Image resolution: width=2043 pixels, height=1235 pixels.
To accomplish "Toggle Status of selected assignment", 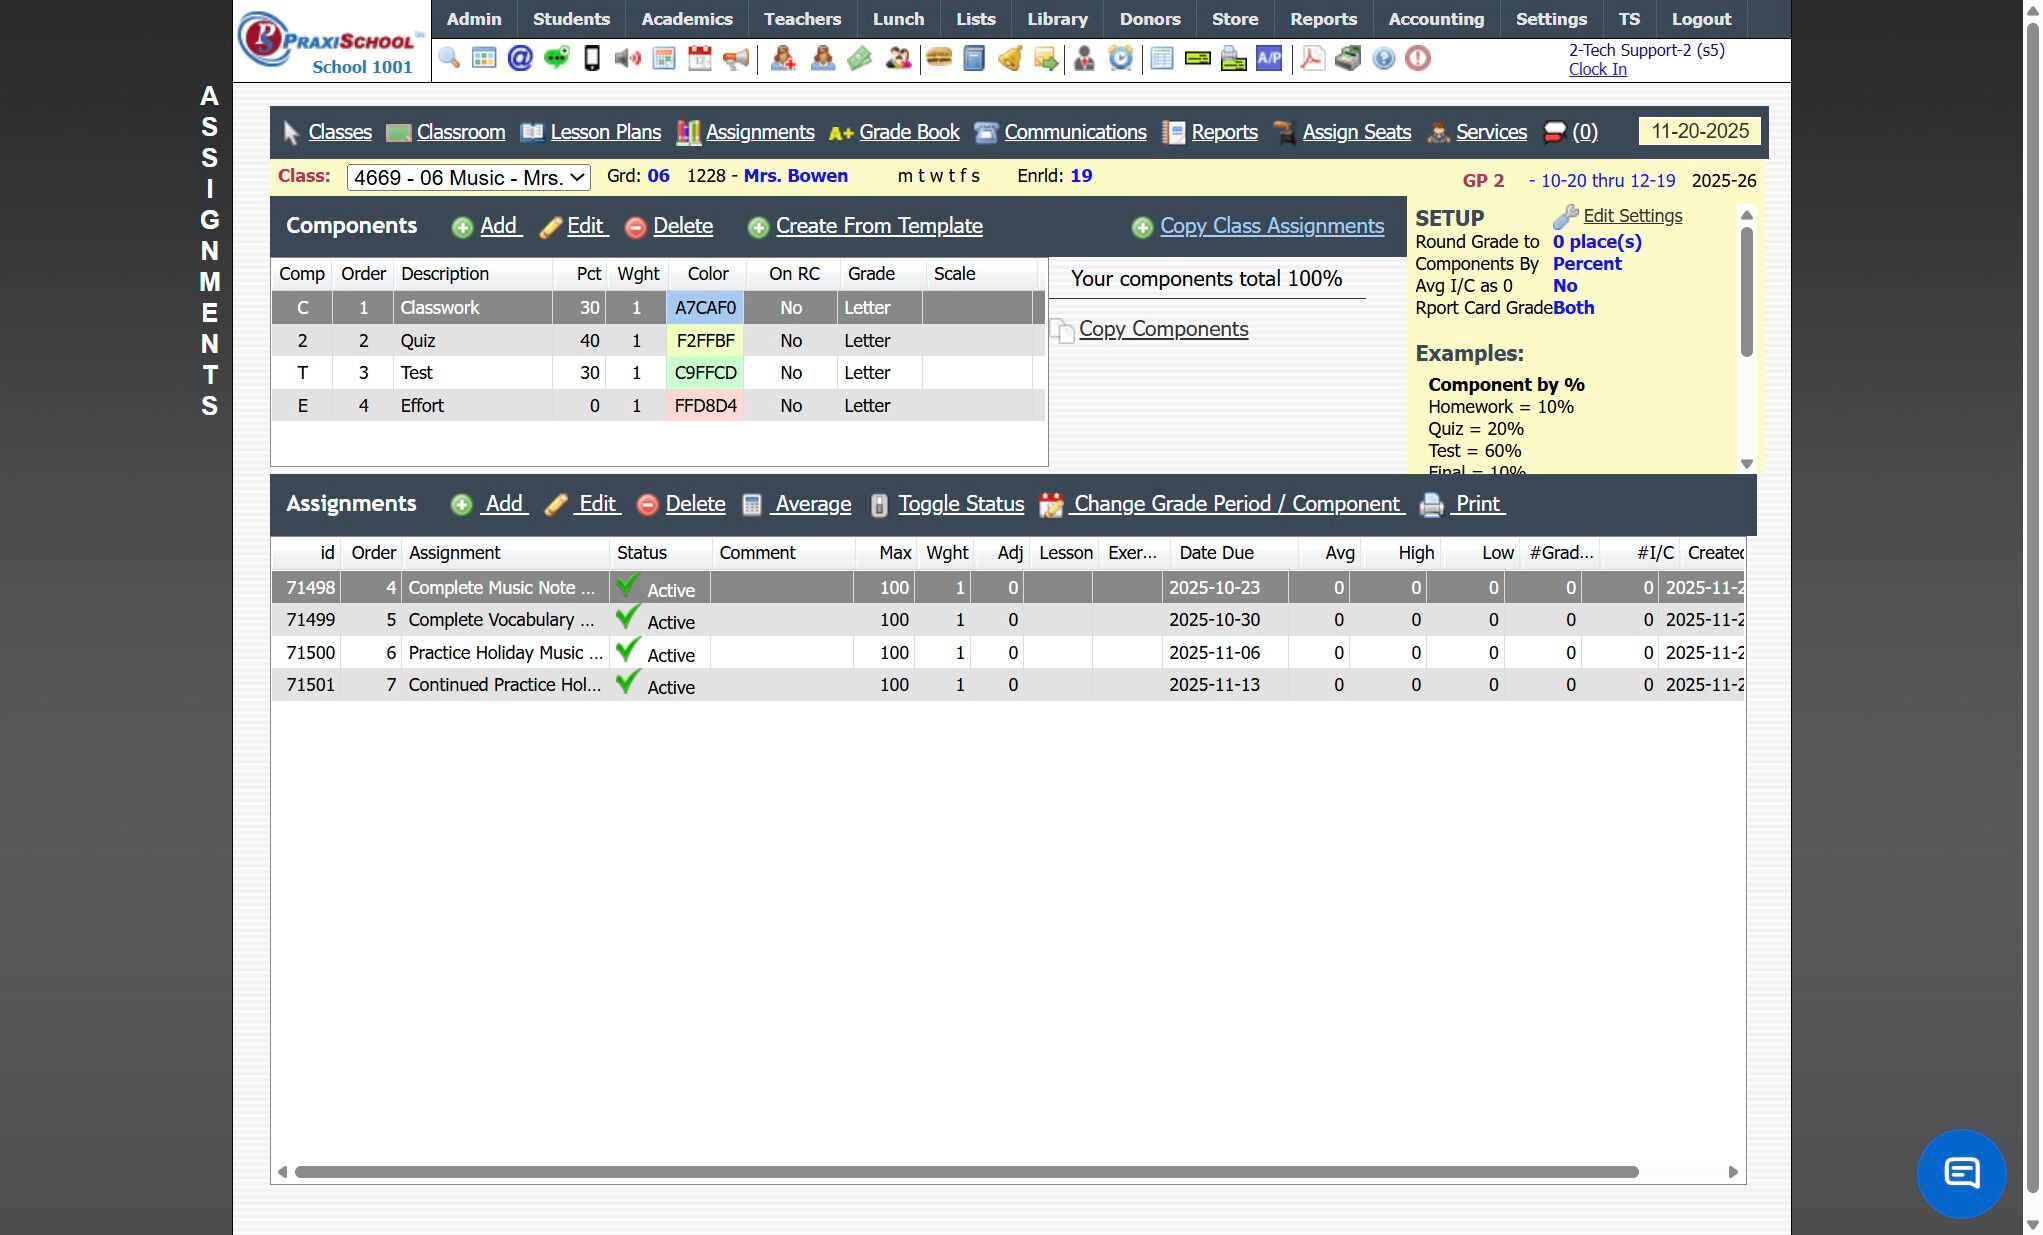I will pos(960,504).
